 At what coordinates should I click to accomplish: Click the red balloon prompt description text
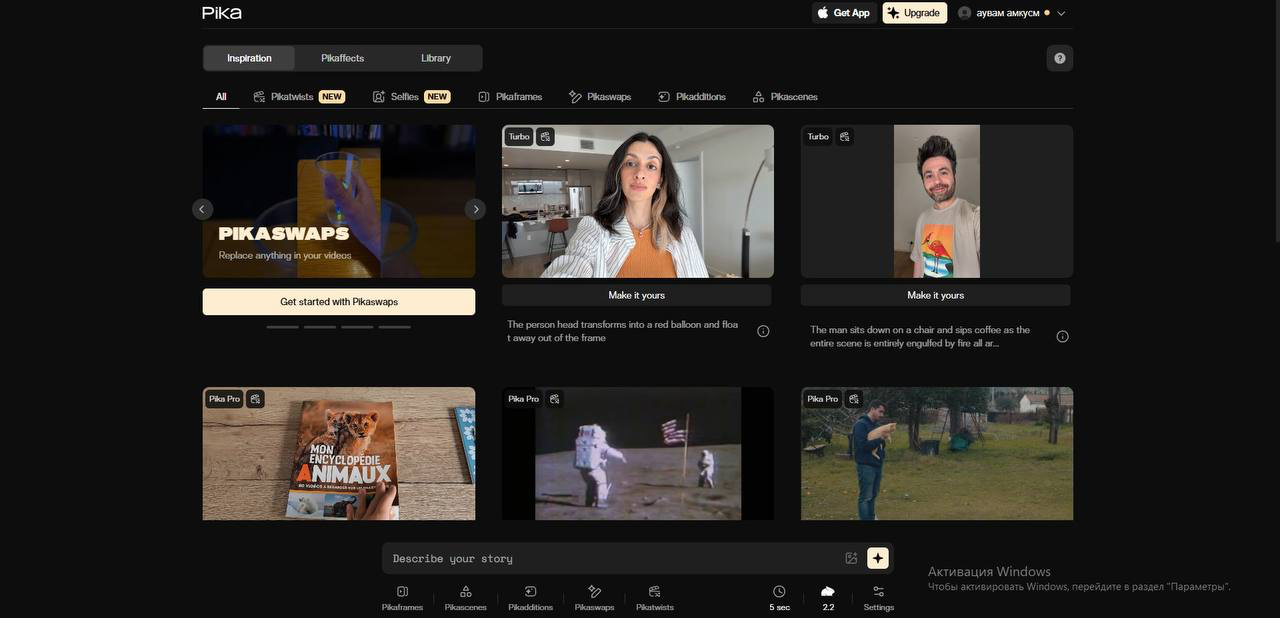622,331
